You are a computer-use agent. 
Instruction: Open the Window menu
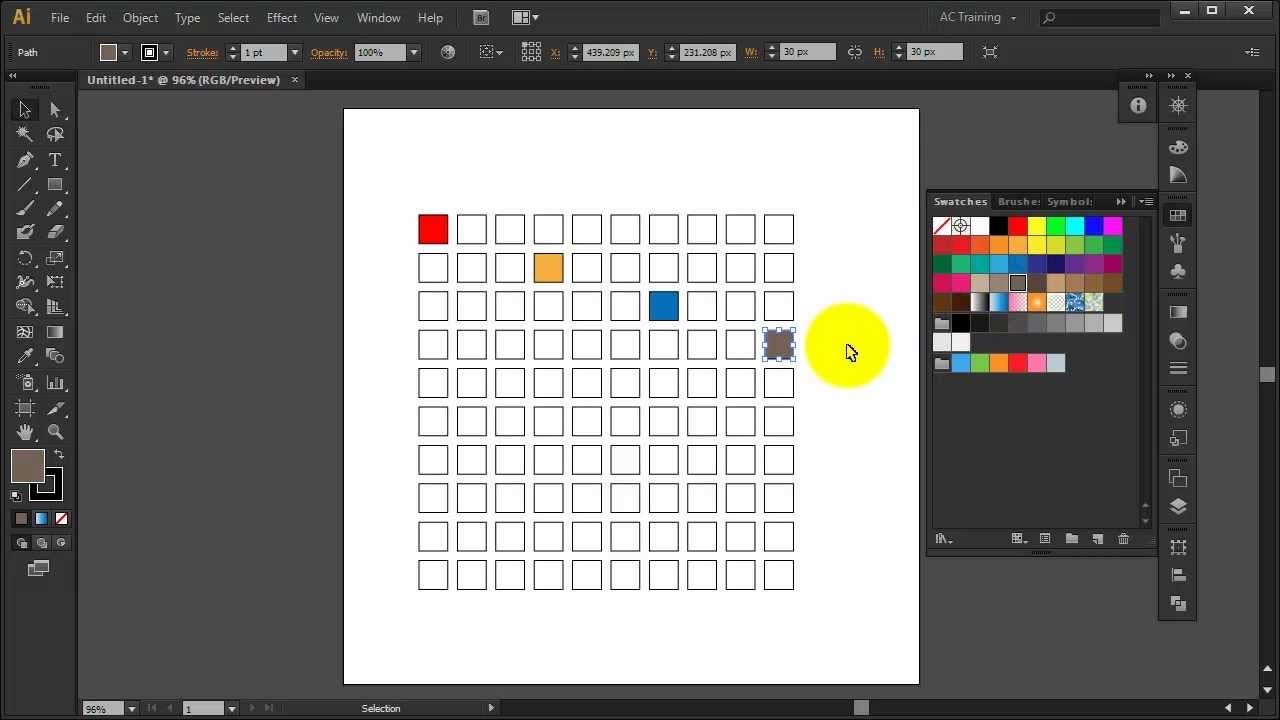point(379,17)
